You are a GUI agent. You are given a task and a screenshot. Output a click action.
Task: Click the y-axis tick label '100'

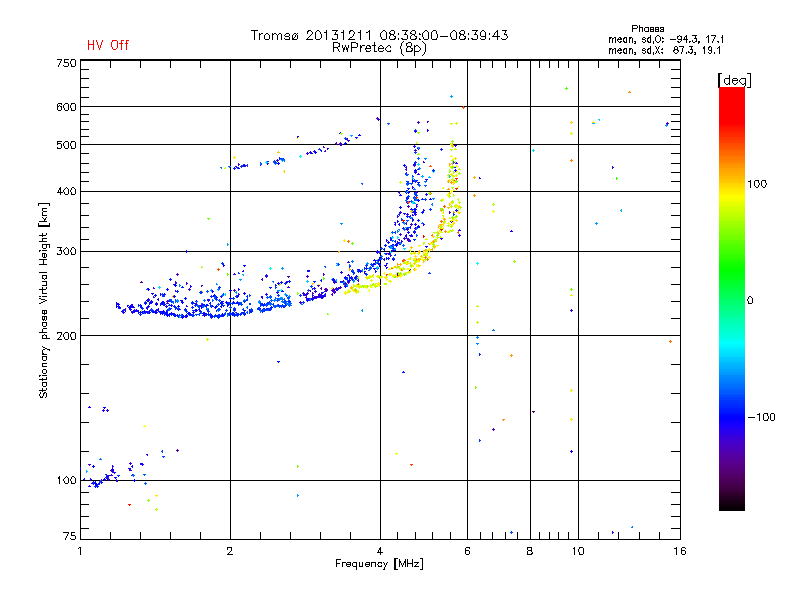tap(66, 481)
